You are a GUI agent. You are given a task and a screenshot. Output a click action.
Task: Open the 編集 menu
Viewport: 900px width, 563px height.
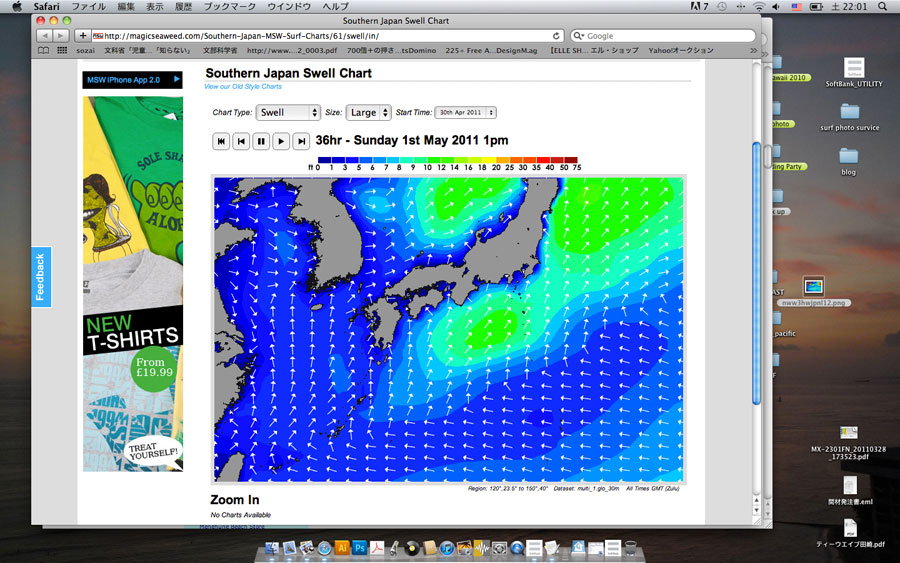[x=126, y=6]
